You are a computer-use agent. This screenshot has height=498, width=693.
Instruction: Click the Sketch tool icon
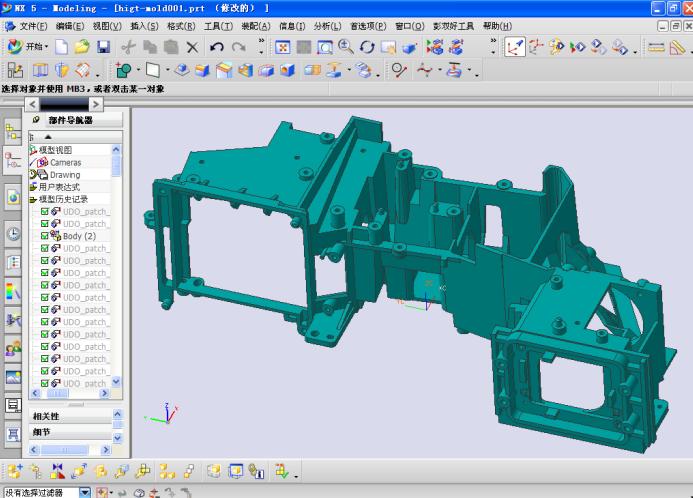[15, 70]
